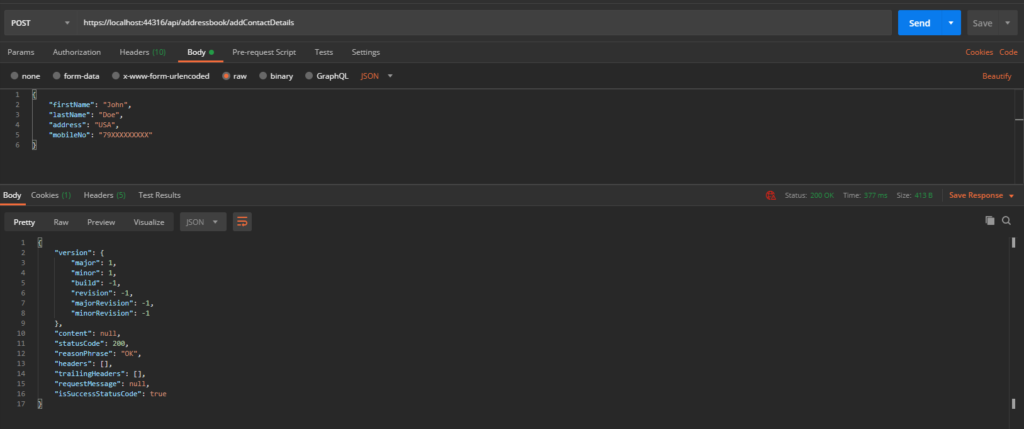Open the Save options dropdown arrow
The image size is (1024, 429).
click(1007, 23)
